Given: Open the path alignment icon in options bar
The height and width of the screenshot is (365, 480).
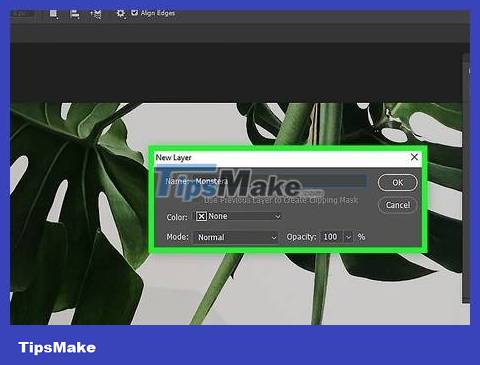Looking at the screenshot, I should 75,14.
